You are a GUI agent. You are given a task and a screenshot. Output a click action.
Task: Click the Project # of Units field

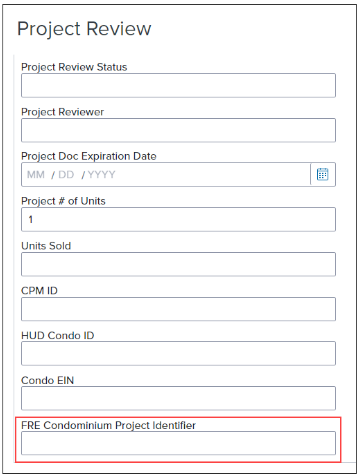(x=178, y=220)
